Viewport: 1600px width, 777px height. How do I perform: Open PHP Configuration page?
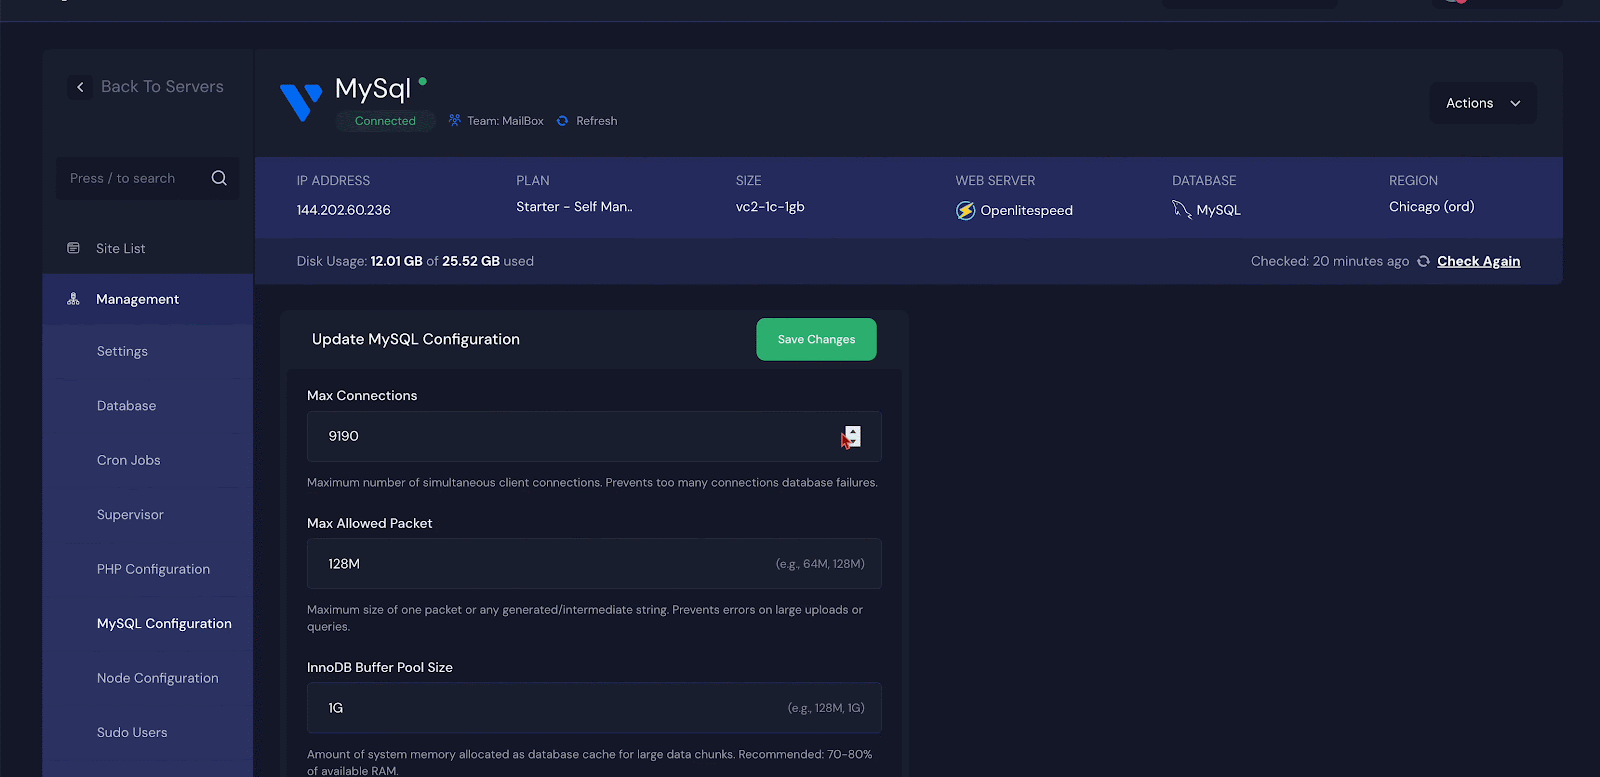[x=153, y=569]
